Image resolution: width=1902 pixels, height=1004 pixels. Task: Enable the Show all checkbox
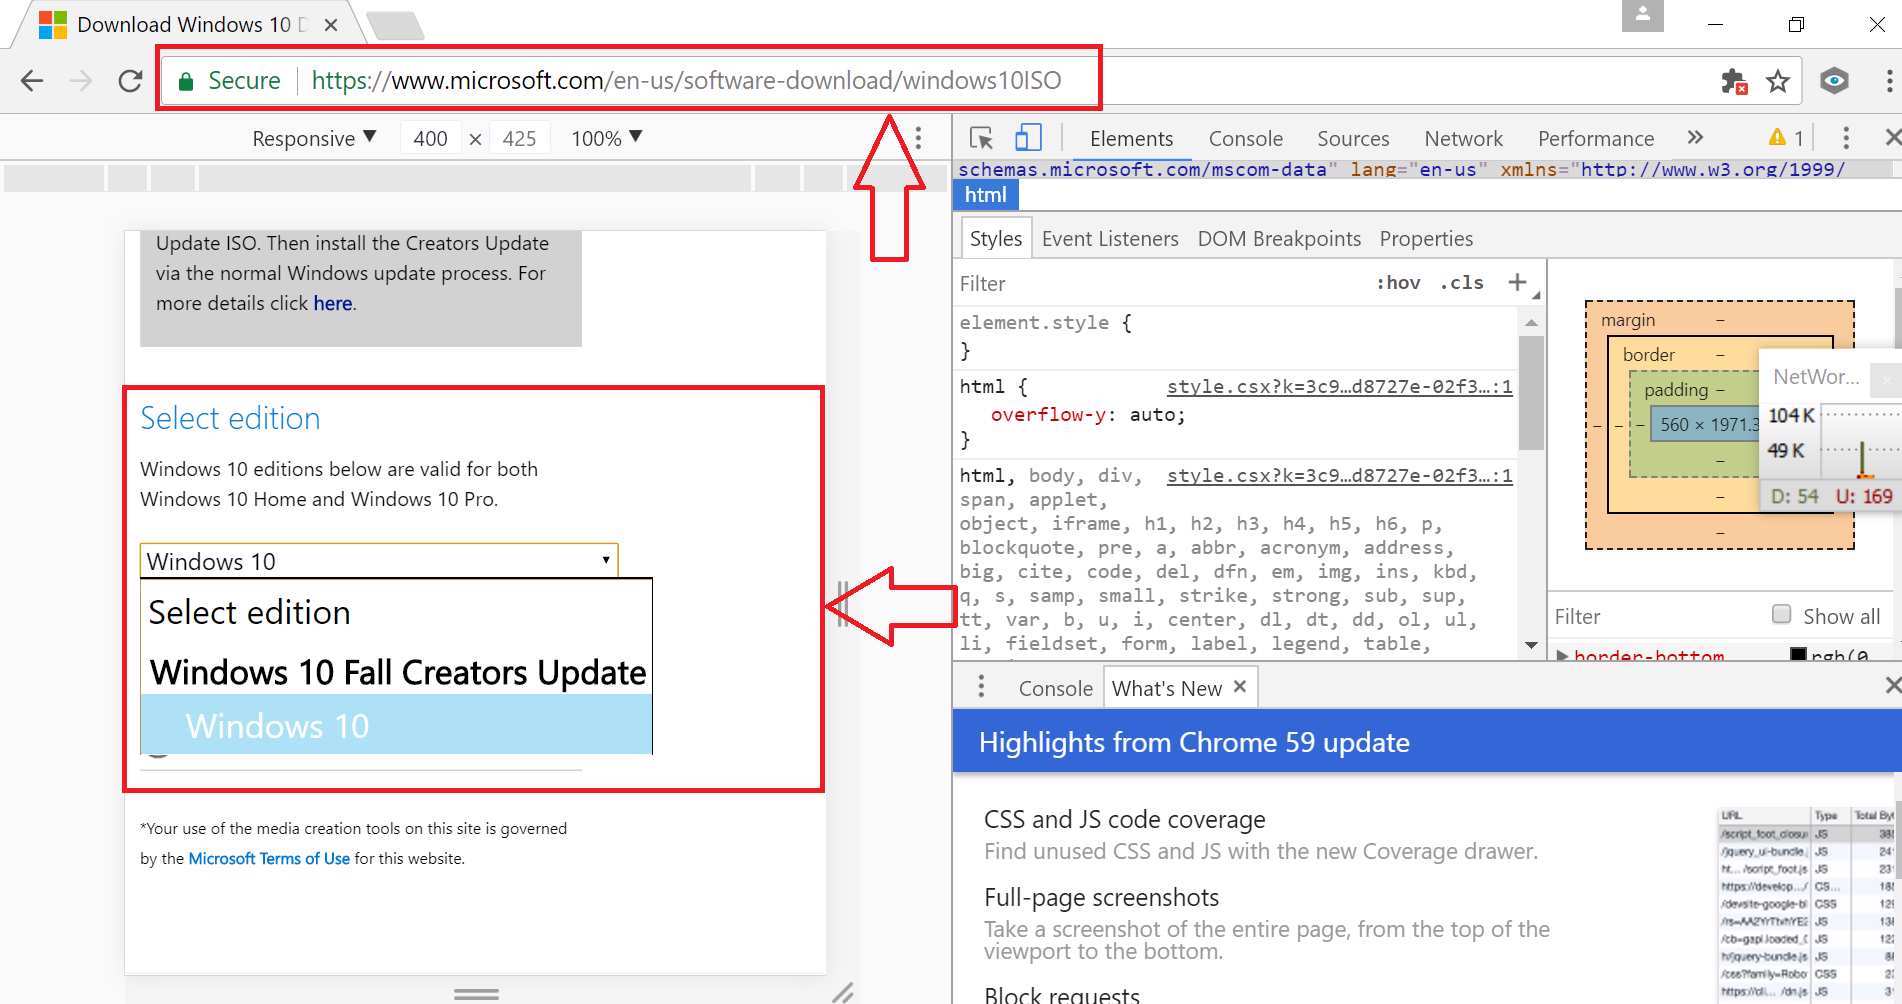click(1781, 614)
